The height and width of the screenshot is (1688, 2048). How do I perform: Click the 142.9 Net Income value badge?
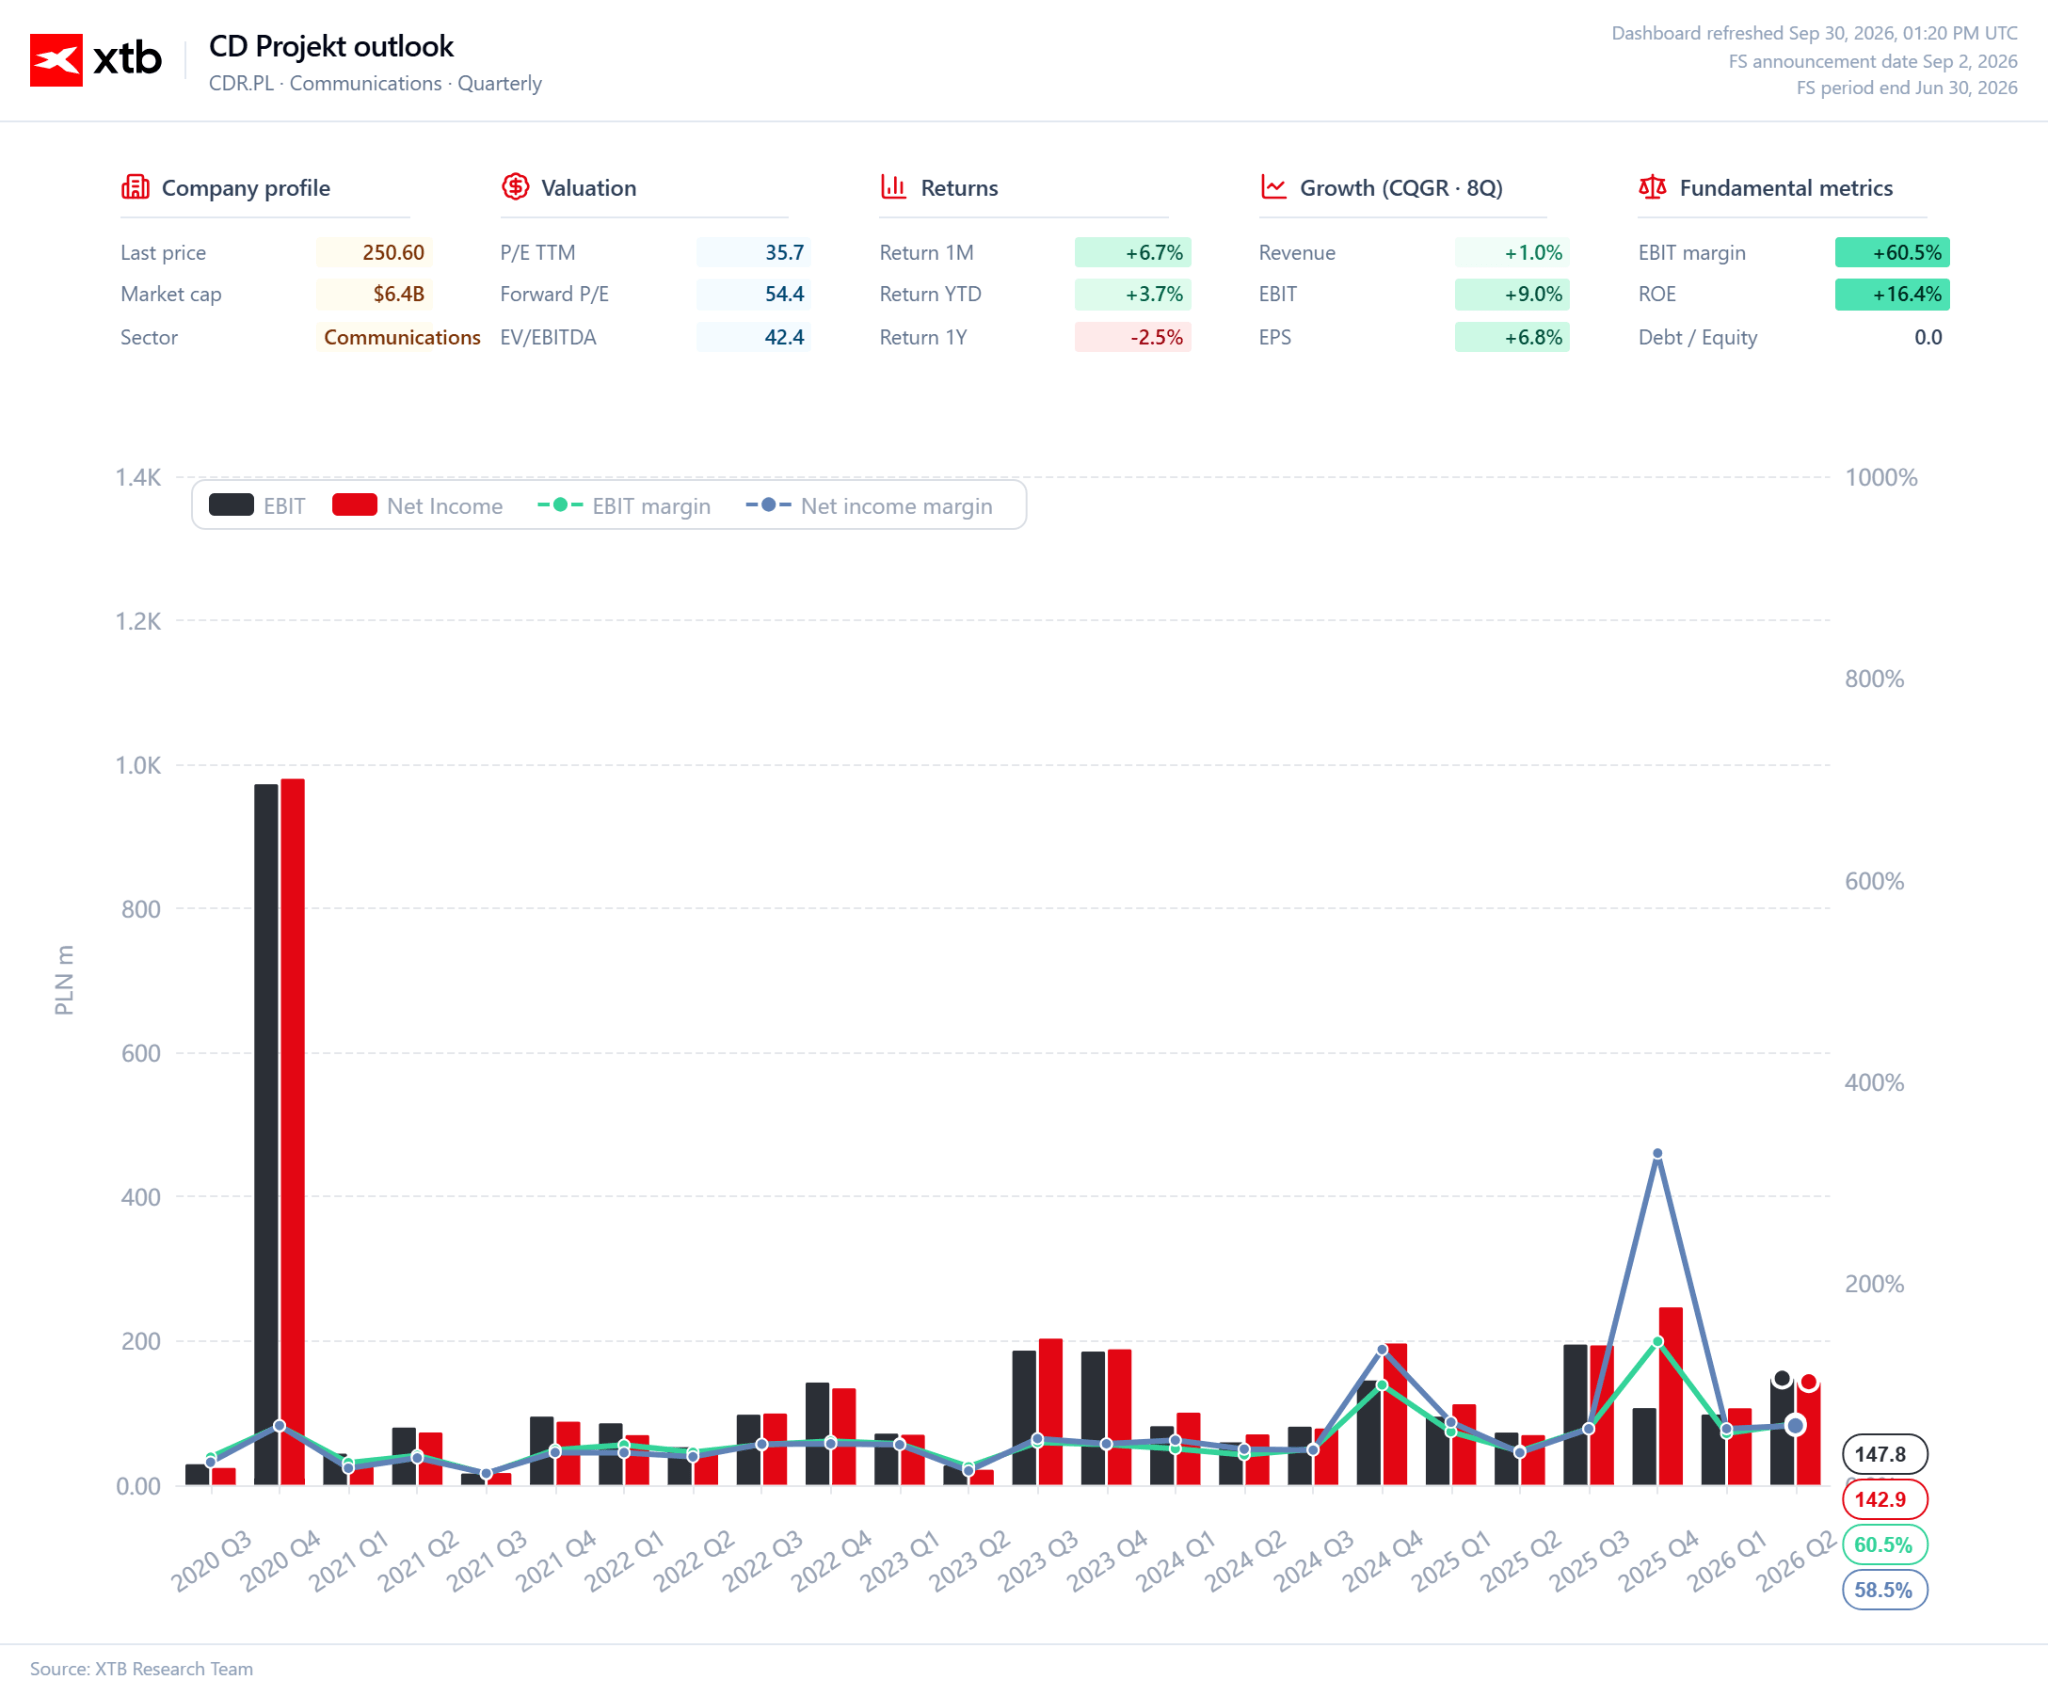pyautogui.click(x=1884, y=1499)
